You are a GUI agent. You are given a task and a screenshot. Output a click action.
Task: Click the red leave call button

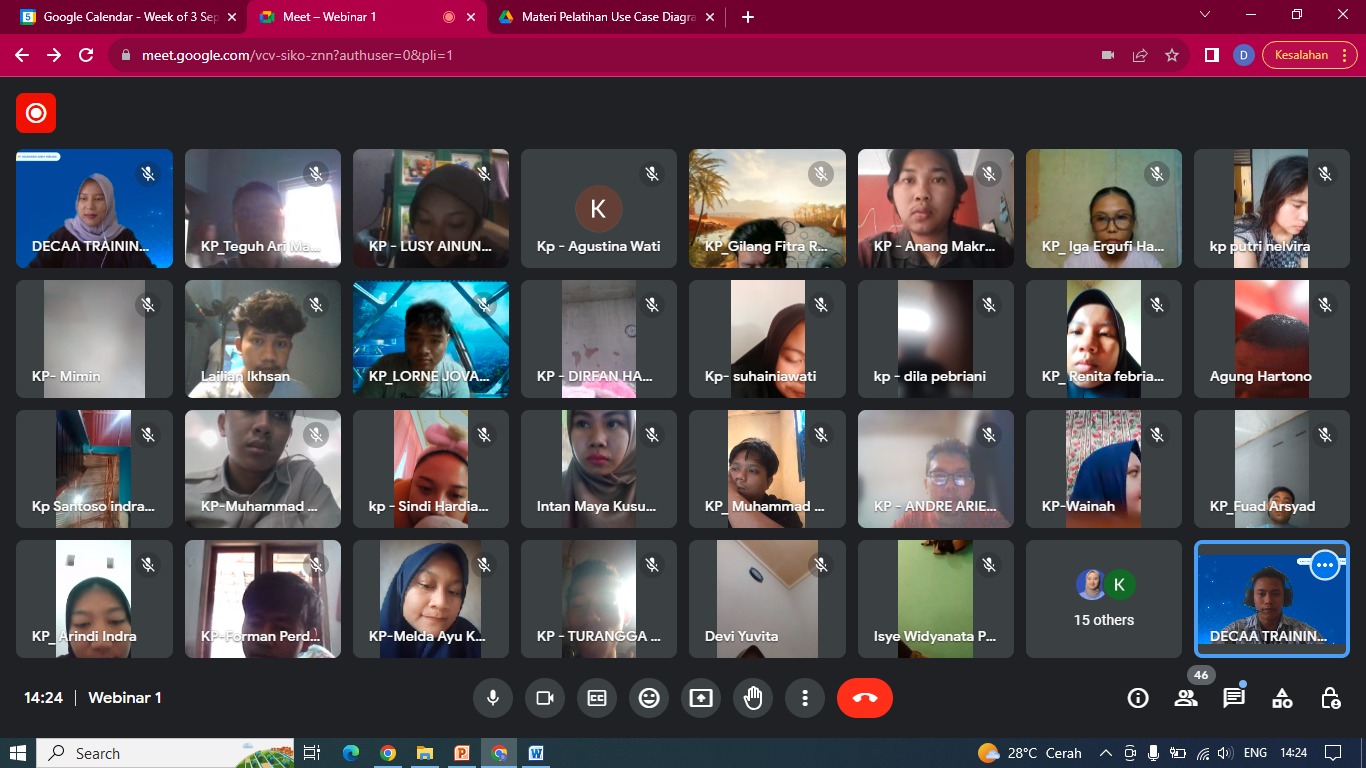pos(865,698)
